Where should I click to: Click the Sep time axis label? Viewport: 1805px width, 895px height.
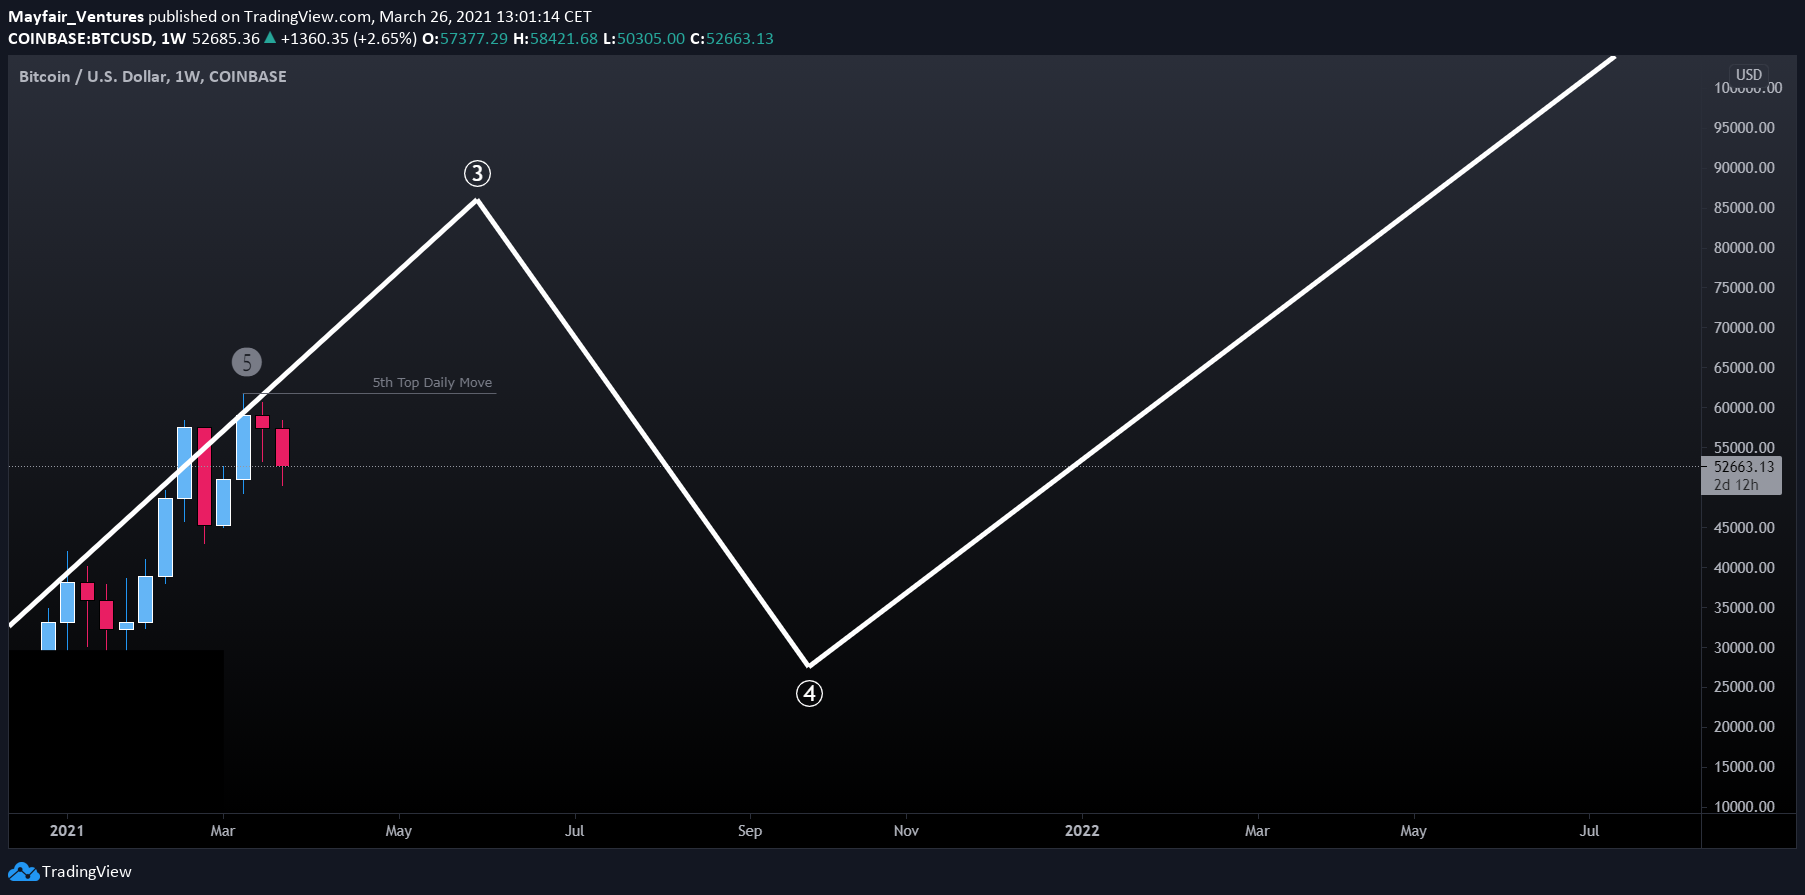750,831
